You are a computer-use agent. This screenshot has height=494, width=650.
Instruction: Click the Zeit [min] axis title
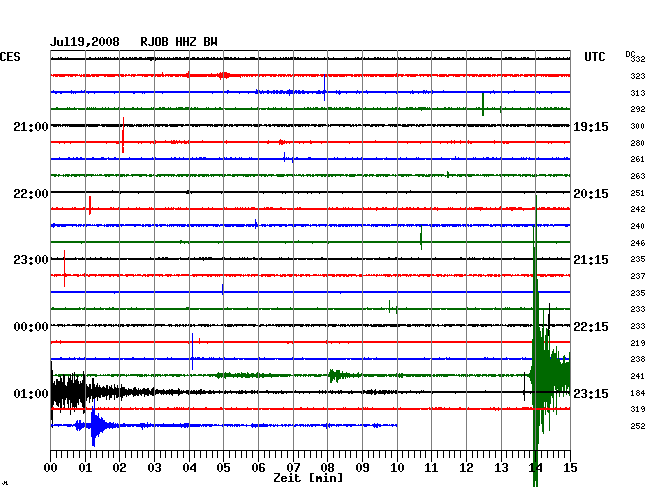[x=308, y=478]
